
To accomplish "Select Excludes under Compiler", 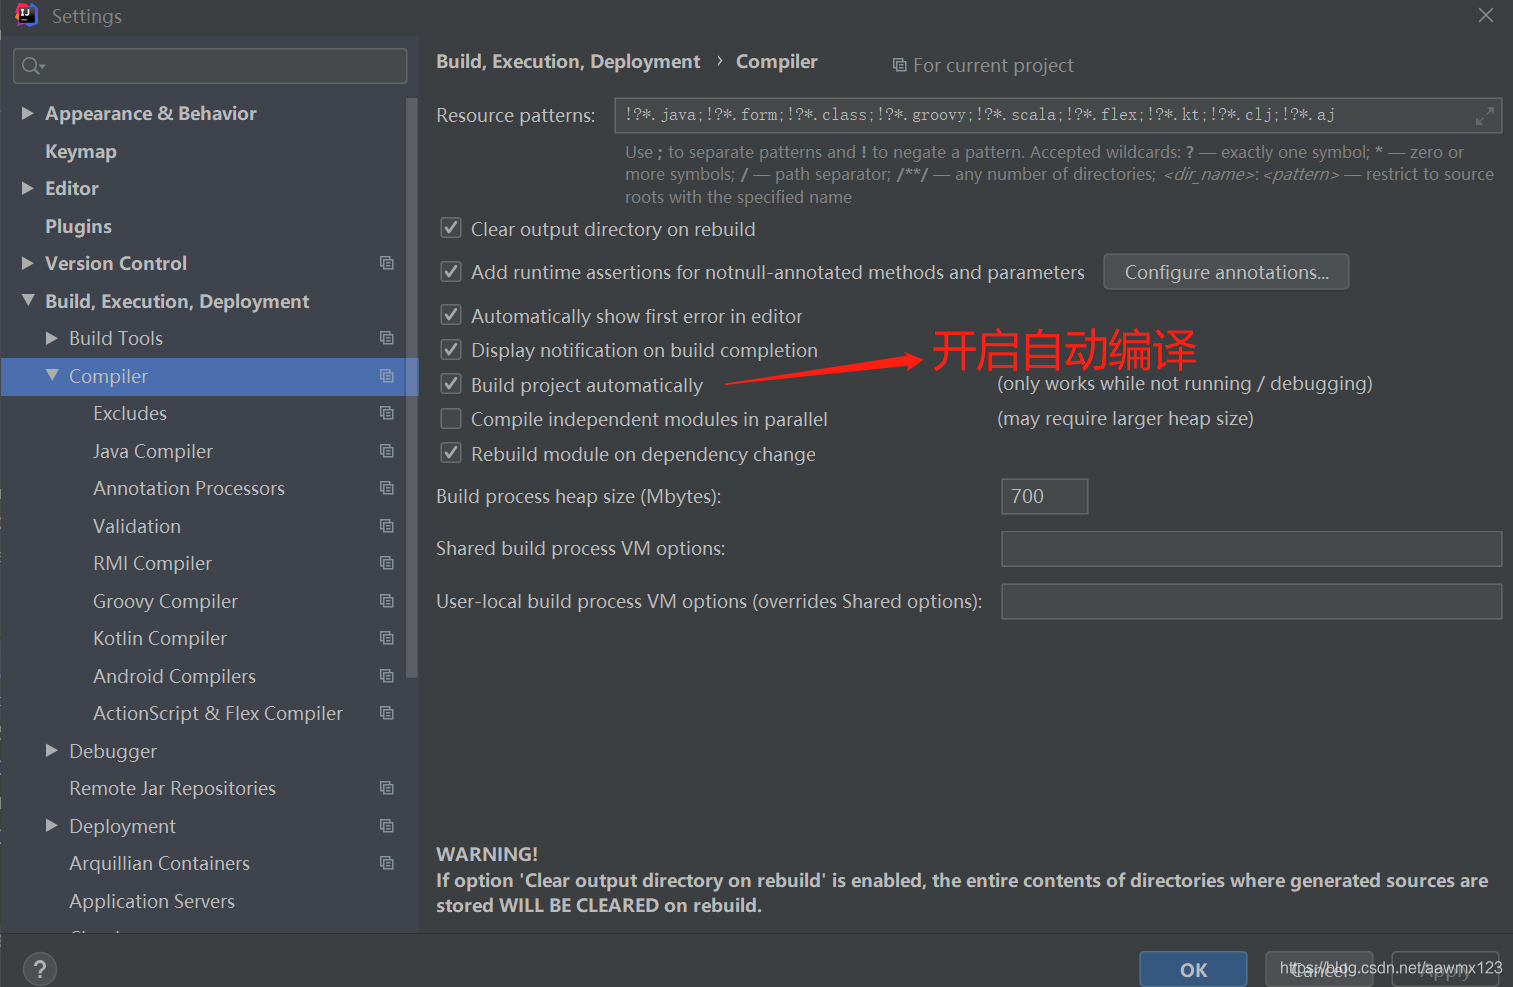I will tap(130, 413).
